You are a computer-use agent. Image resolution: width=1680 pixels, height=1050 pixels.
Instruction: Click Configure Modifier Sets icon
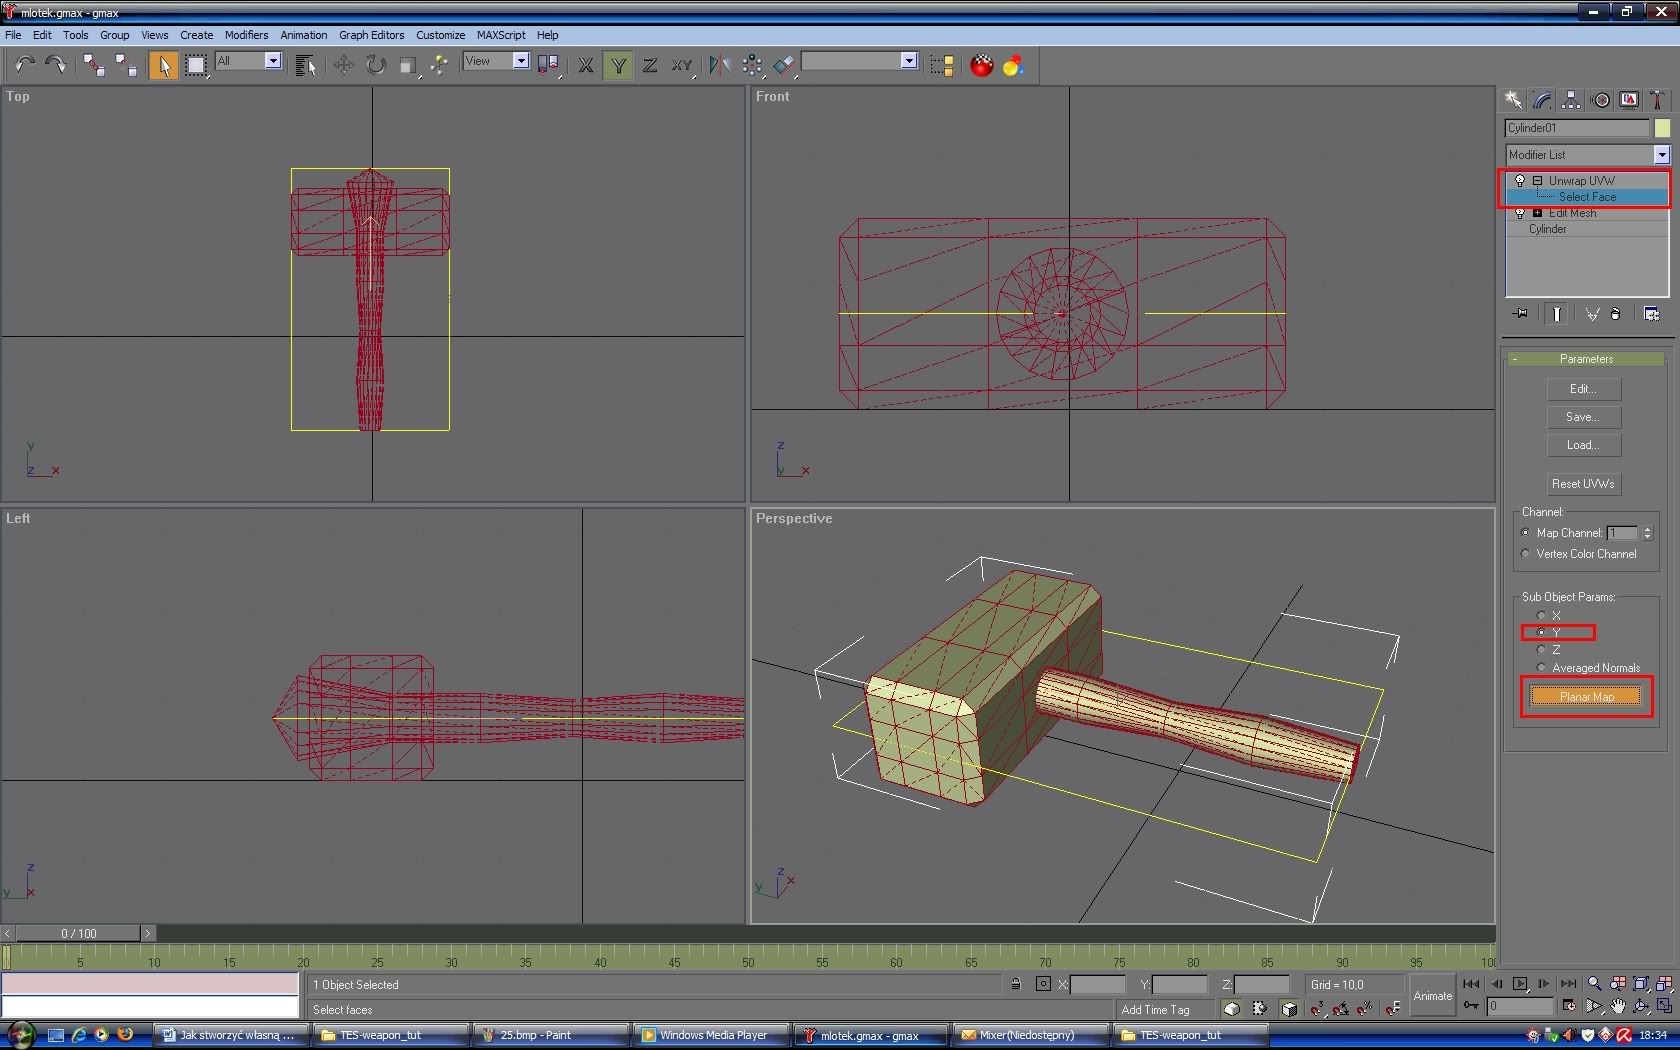(1651, 314)
